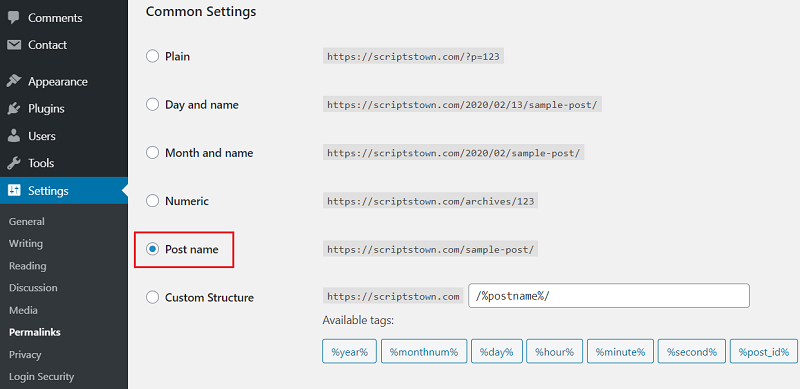Open the Settings menu label

[48, 191]
